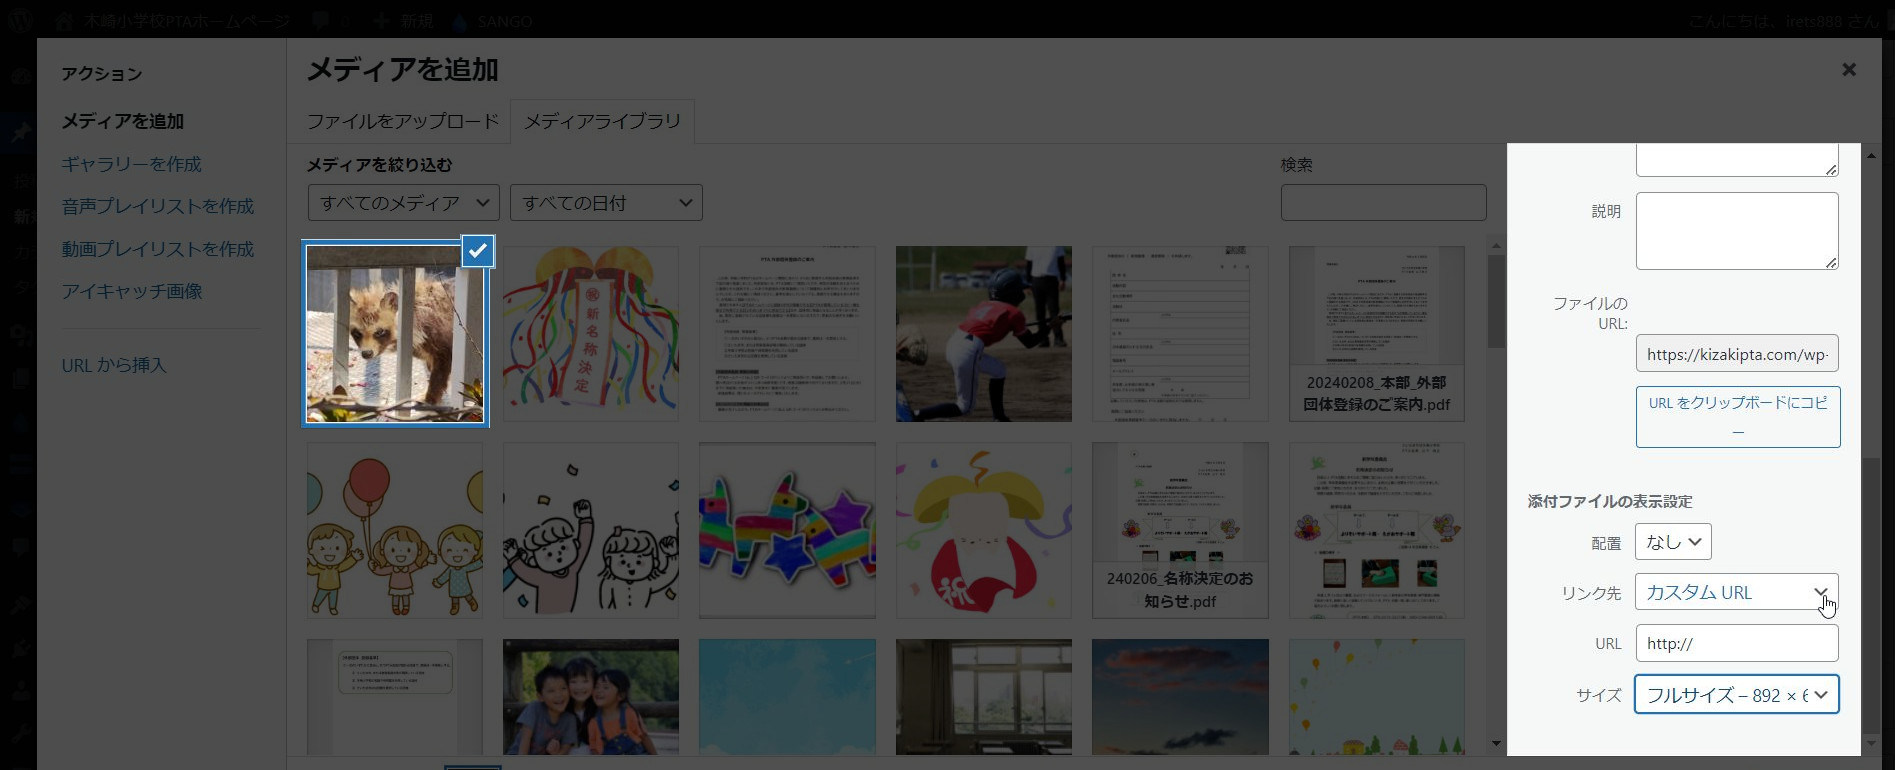Select the 20240208_本部_外部 PDF thumbnail
Viewport: 1895px width, 770px height.
[1376, 334]
